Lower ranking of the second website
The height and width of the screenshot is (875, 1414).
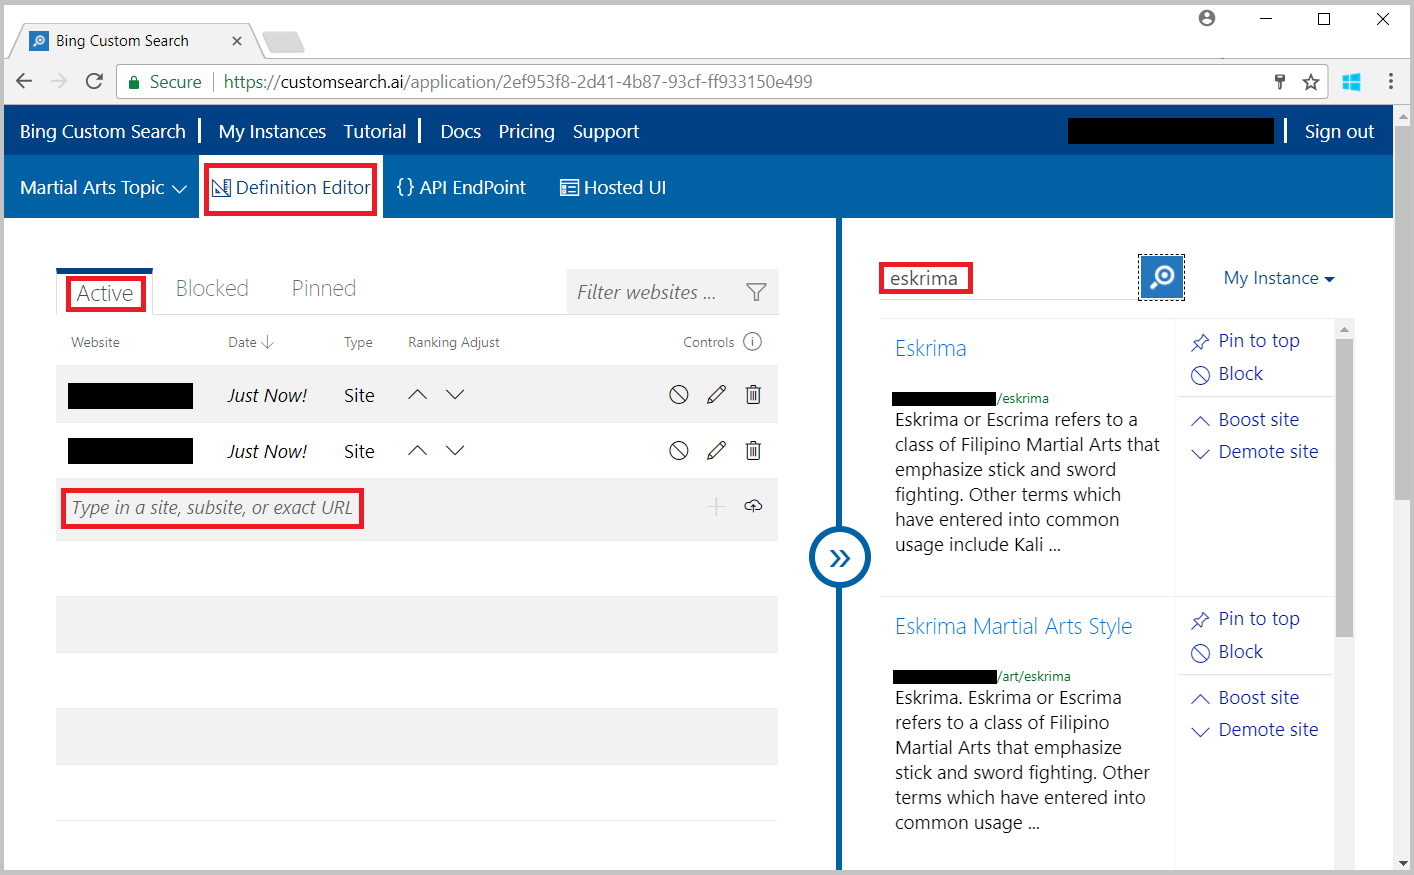pos(455,451)
